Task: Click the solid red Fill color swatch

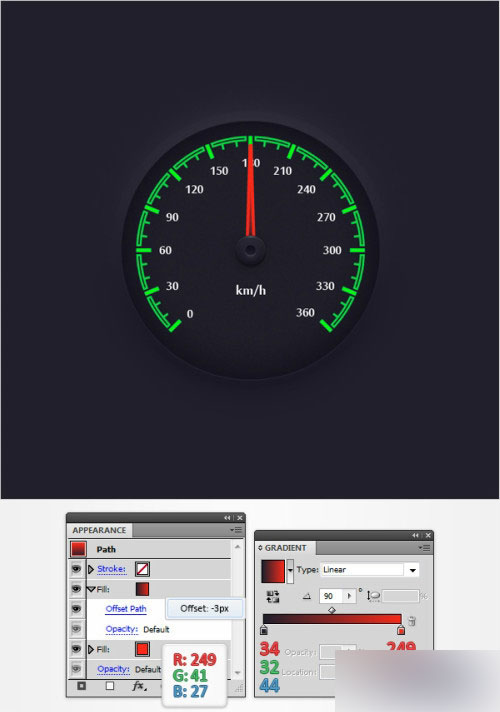Action: coord(142,649)
